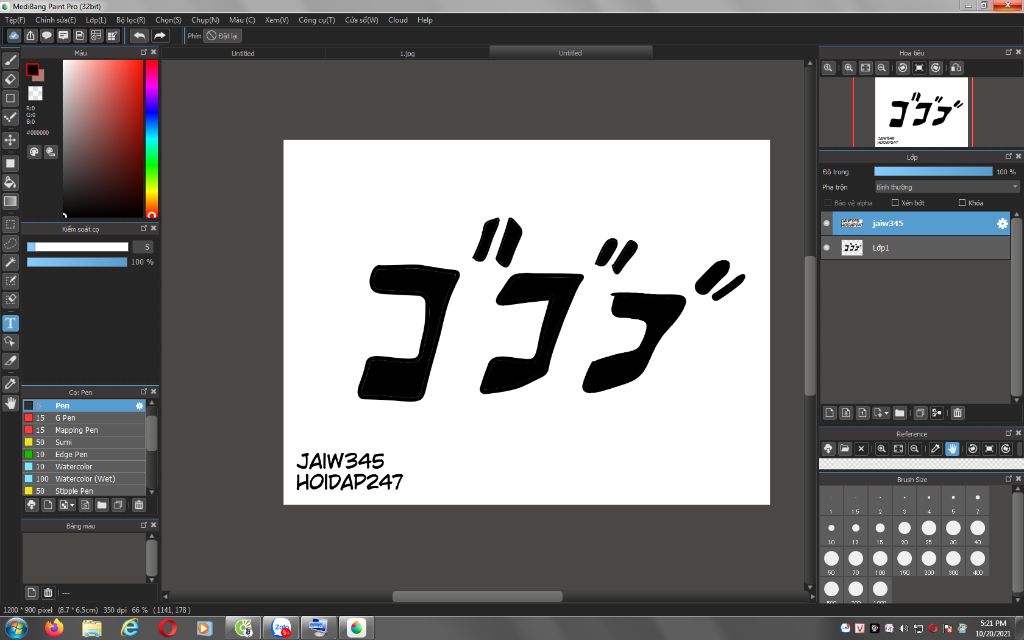This screenshot has height=640, width=1024.
Task: Select the Hand tool
Action: click(10, 403)
